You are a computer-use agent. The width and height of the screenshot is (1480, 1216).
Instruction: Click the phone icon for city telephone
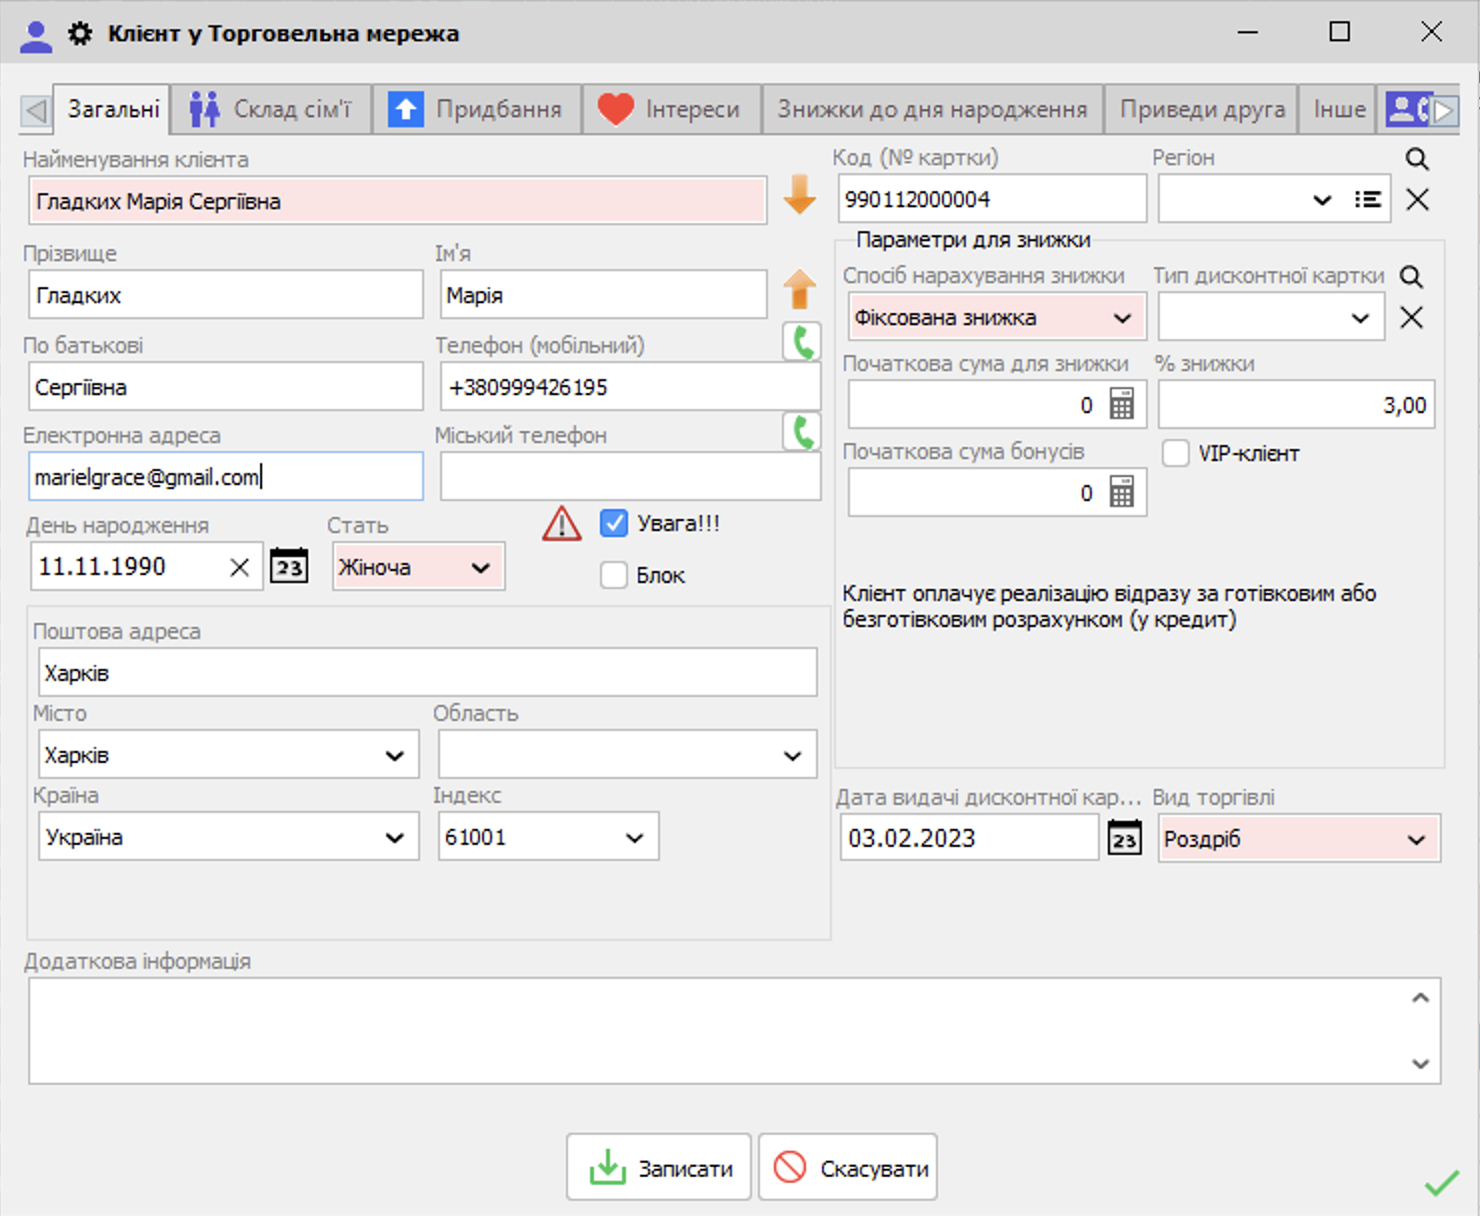[x=802, y=432]
